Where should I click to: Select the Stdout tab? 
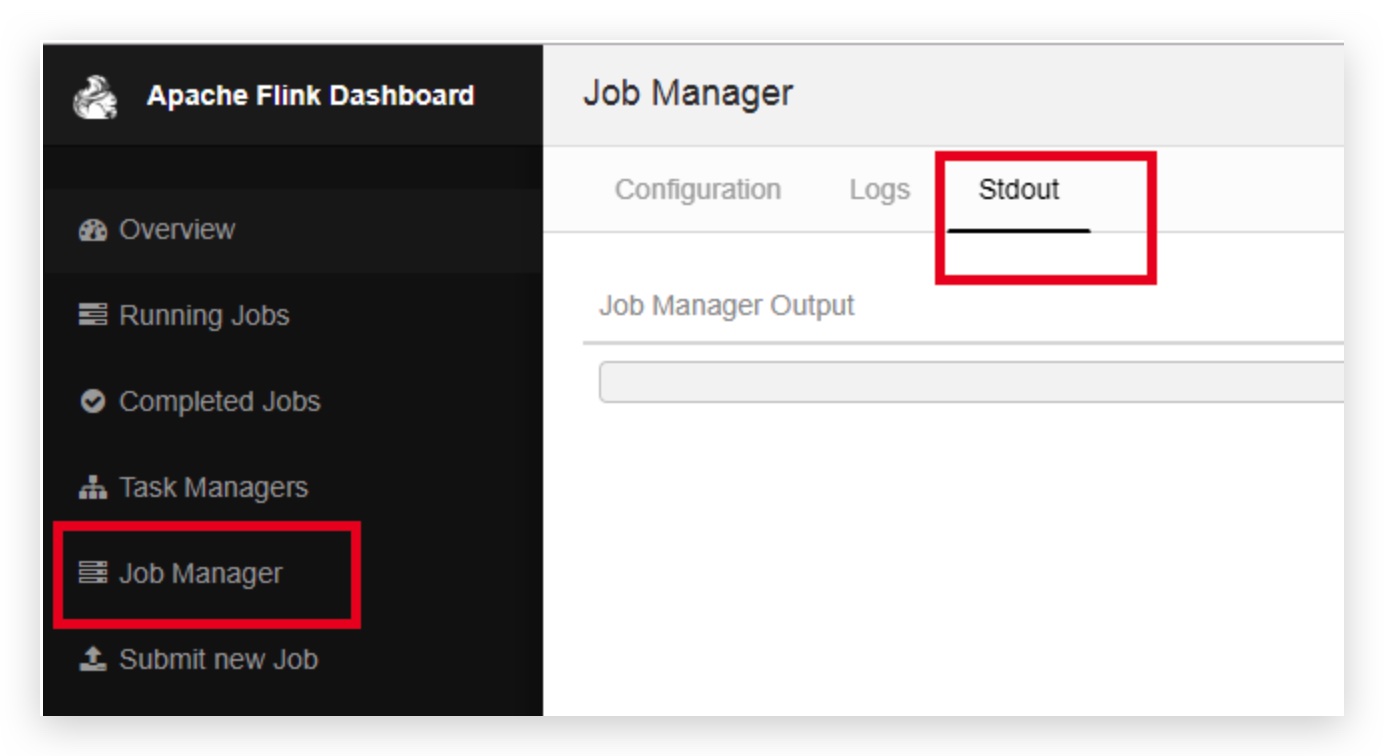tap(1019, 189)
